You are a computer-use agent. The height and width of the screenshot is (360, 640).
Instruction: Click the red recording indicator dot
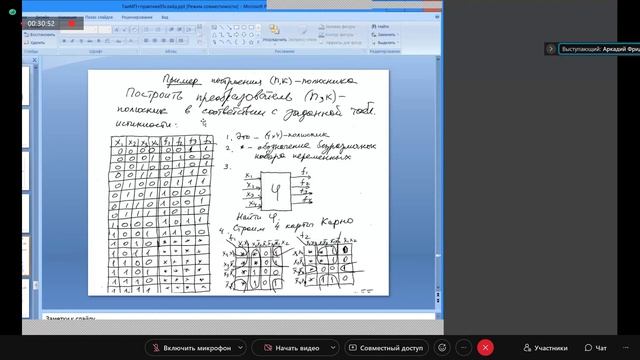[72, 24]
